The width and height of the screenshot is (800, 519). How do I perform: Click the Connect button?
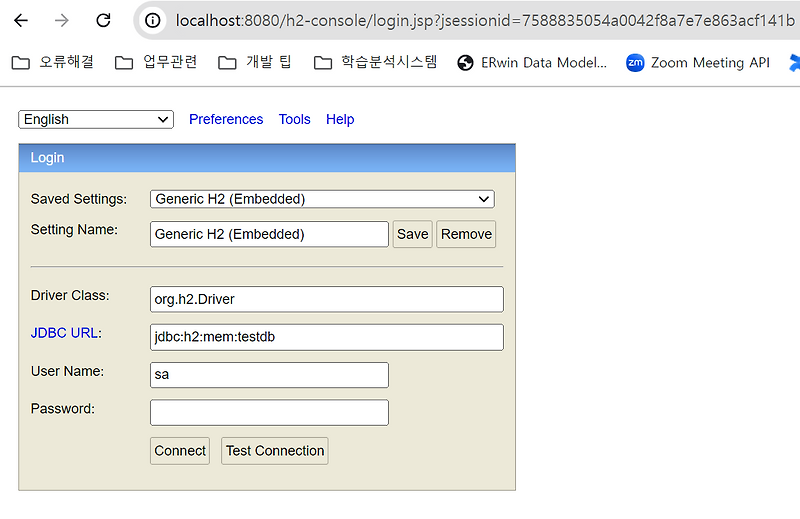coord(180,451)
